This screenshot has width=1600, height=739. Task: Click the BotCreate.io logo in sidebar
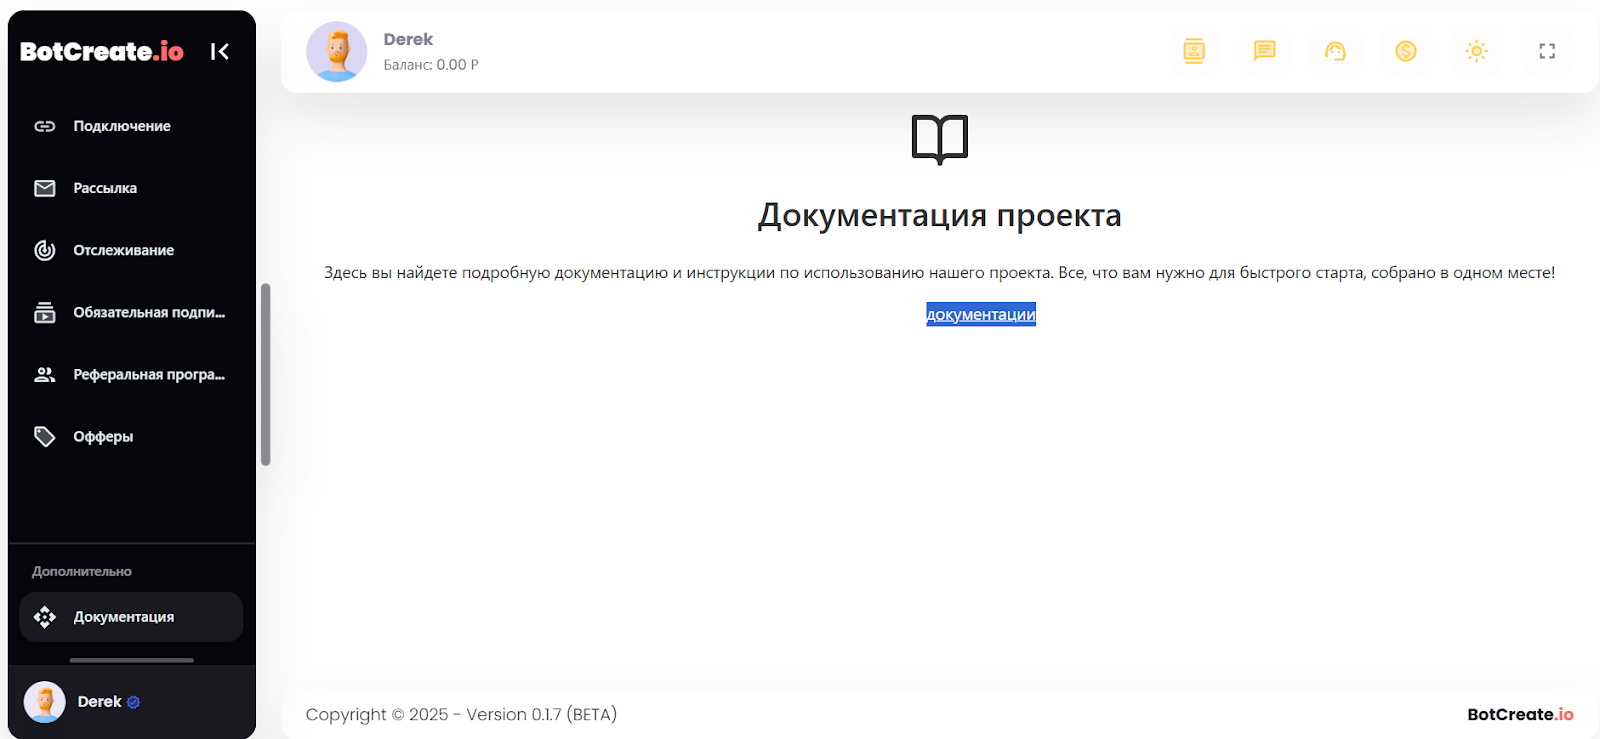(x=102, y=52)
